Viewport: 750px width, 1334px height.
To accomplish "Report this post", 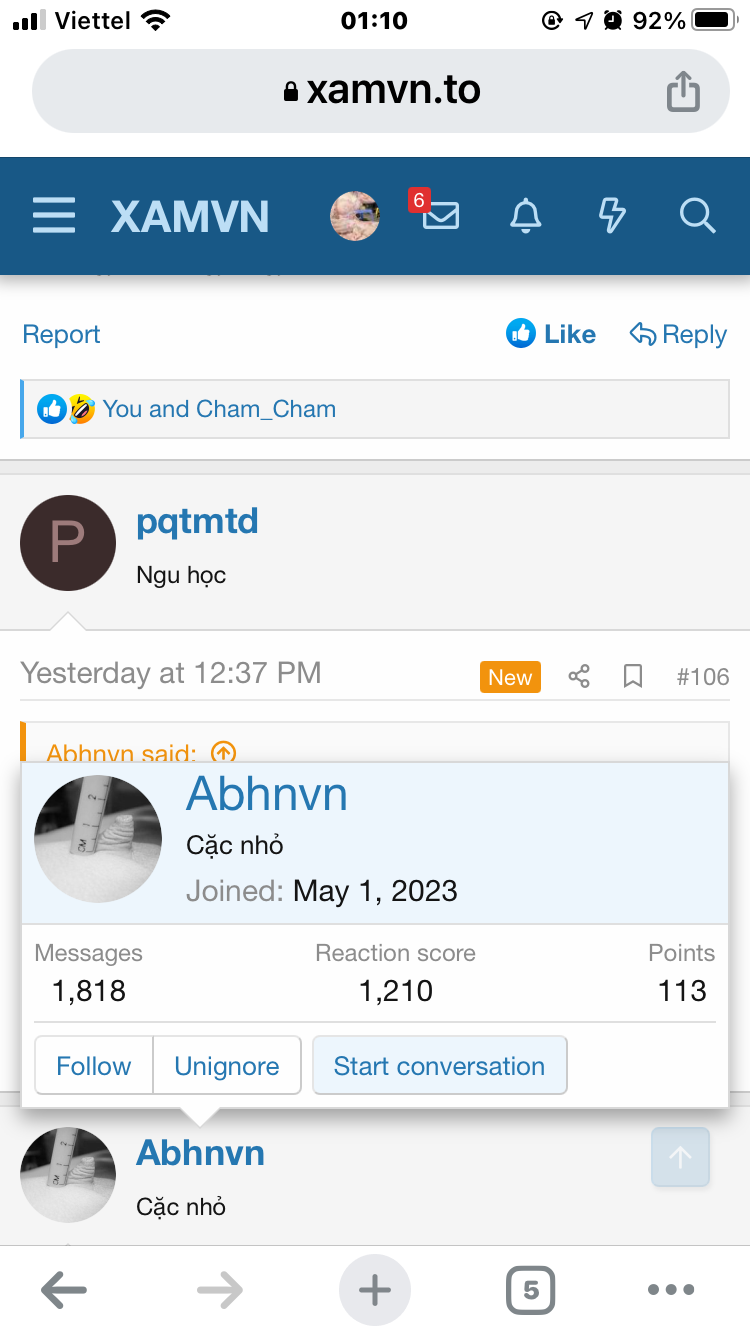I will click(x=62, y=334).
